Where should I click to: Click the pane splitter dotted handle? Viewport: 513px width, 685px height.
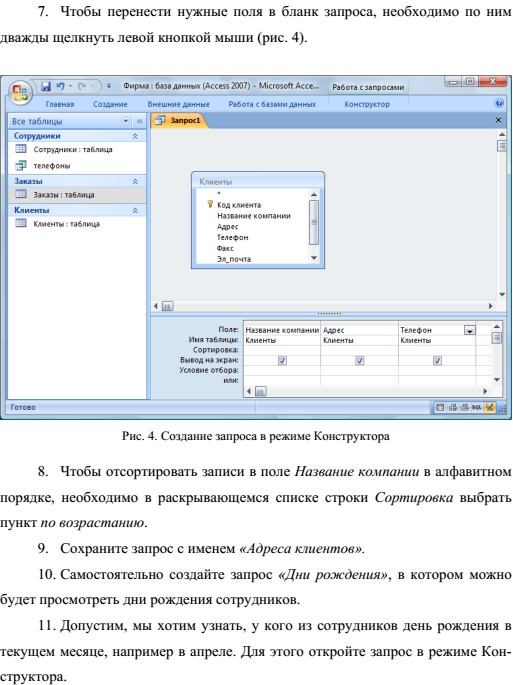(x=329, y=314)
